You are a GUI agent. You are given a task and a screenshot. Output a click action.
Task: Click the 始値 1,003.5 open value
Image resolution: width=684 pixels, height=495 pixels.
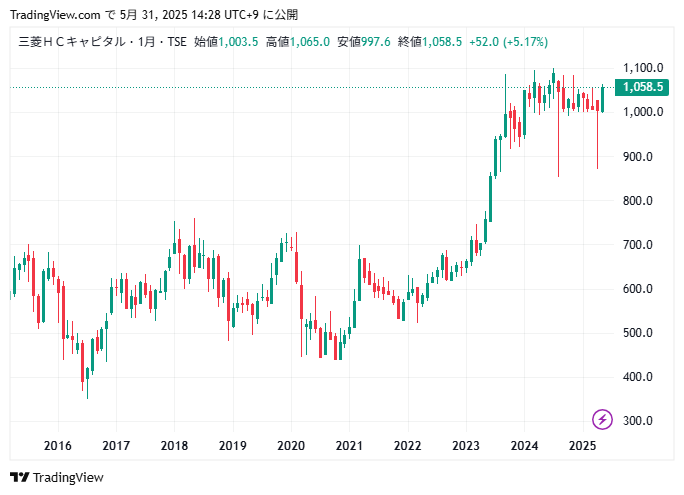(x=226, y=42)
